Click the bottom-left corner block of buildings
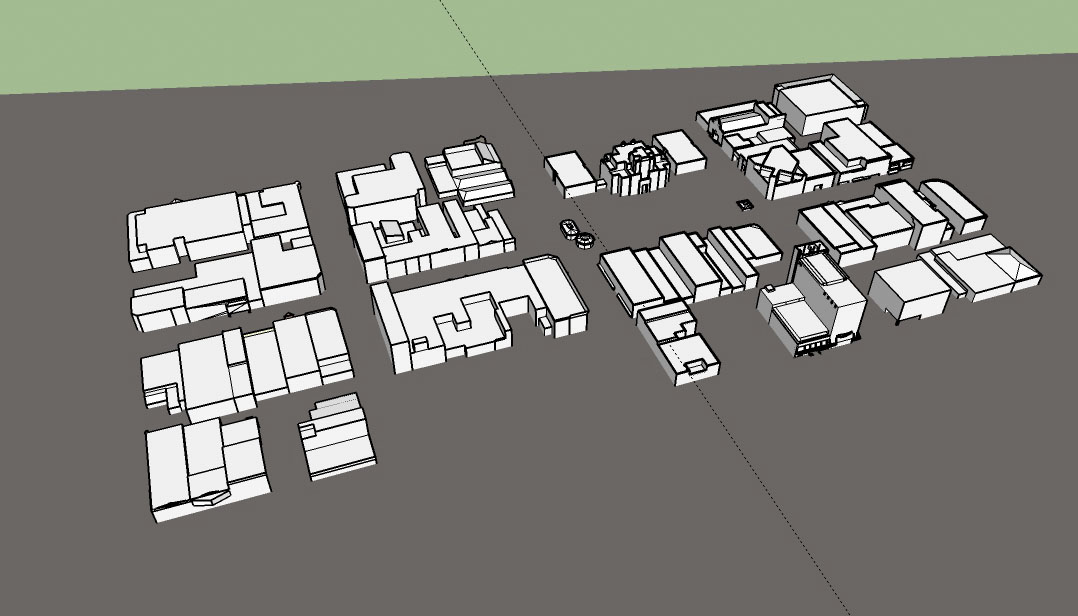Screen dimensions: 1078x616 205,465
